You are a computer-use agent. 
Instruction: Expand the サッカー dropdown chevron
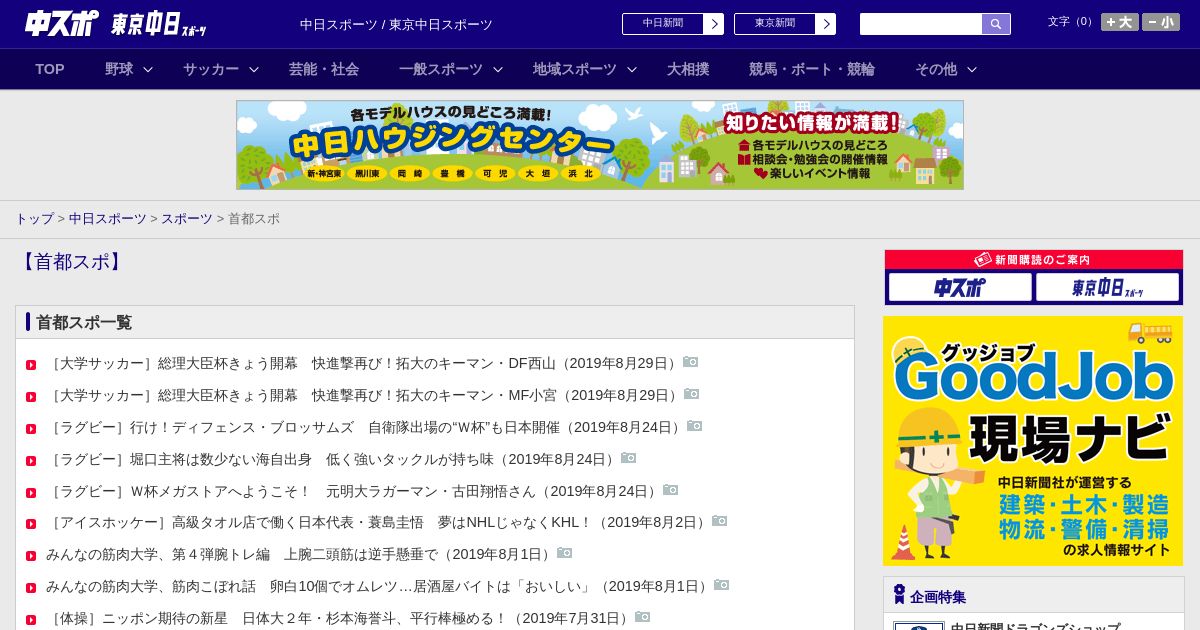tap(254, 70)
